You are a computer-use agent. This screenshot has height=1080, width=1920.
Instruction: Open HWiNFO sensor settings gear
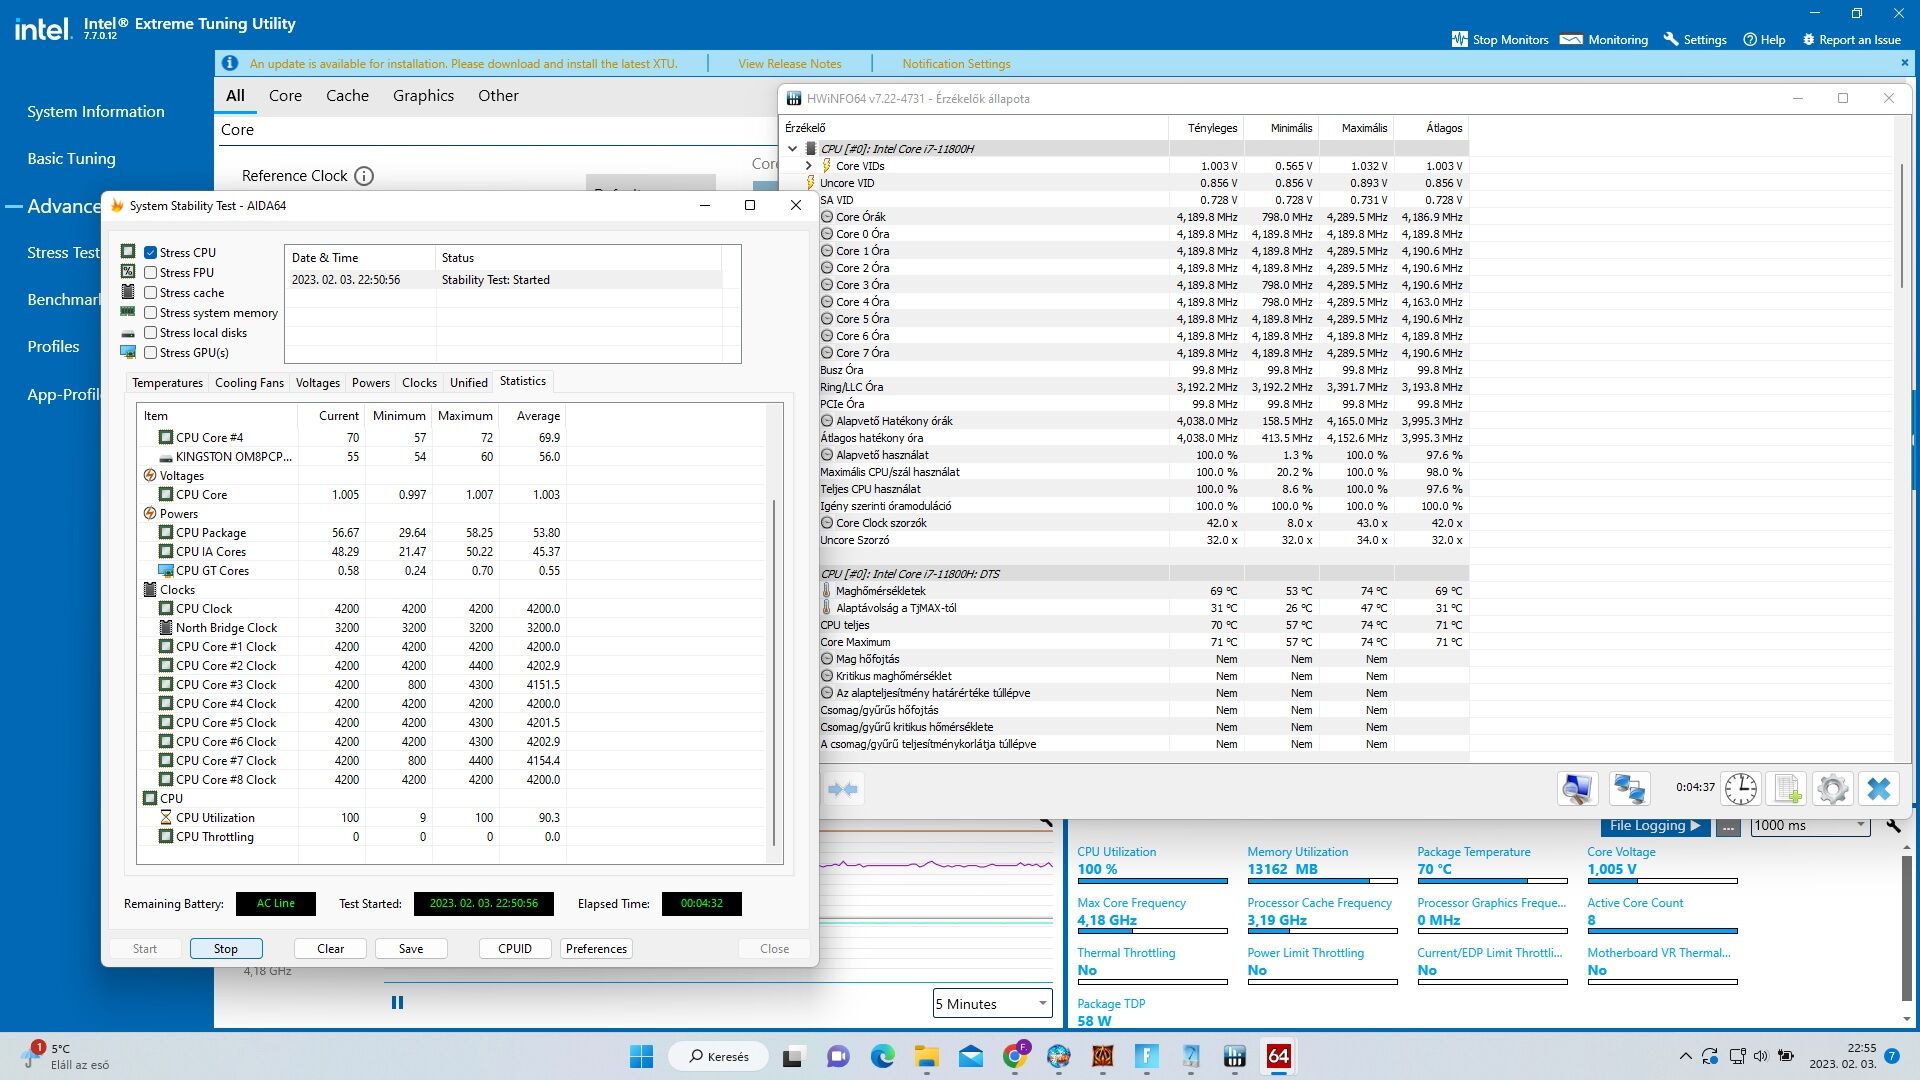(1833, 789)
